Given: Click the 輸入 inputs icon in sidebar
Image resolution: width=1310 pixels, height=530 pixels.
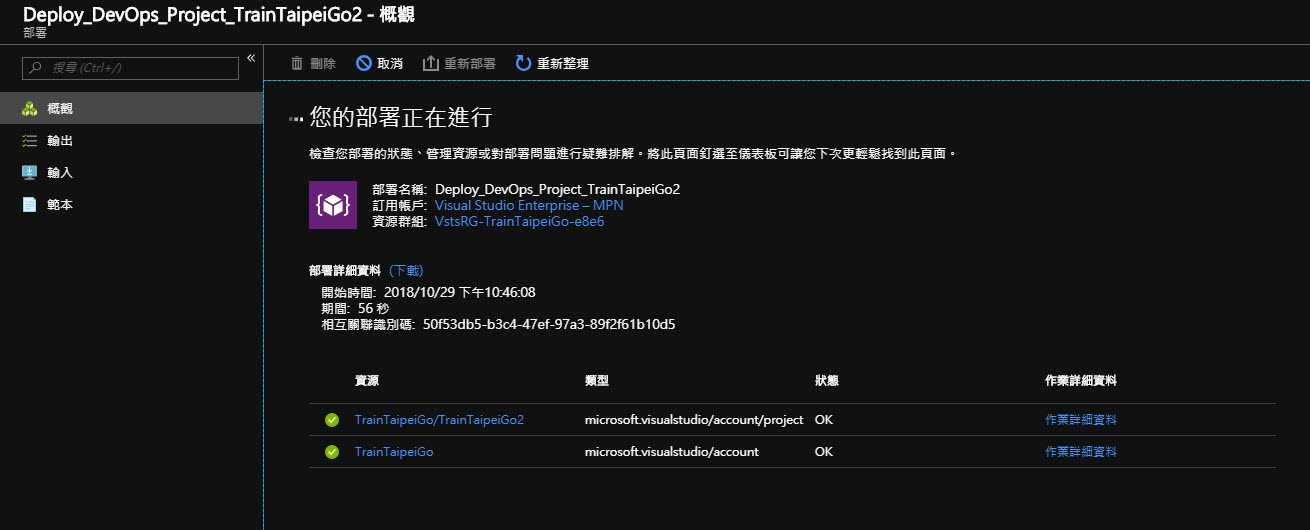Looking at the screenshot, I should tap(30, 172).
